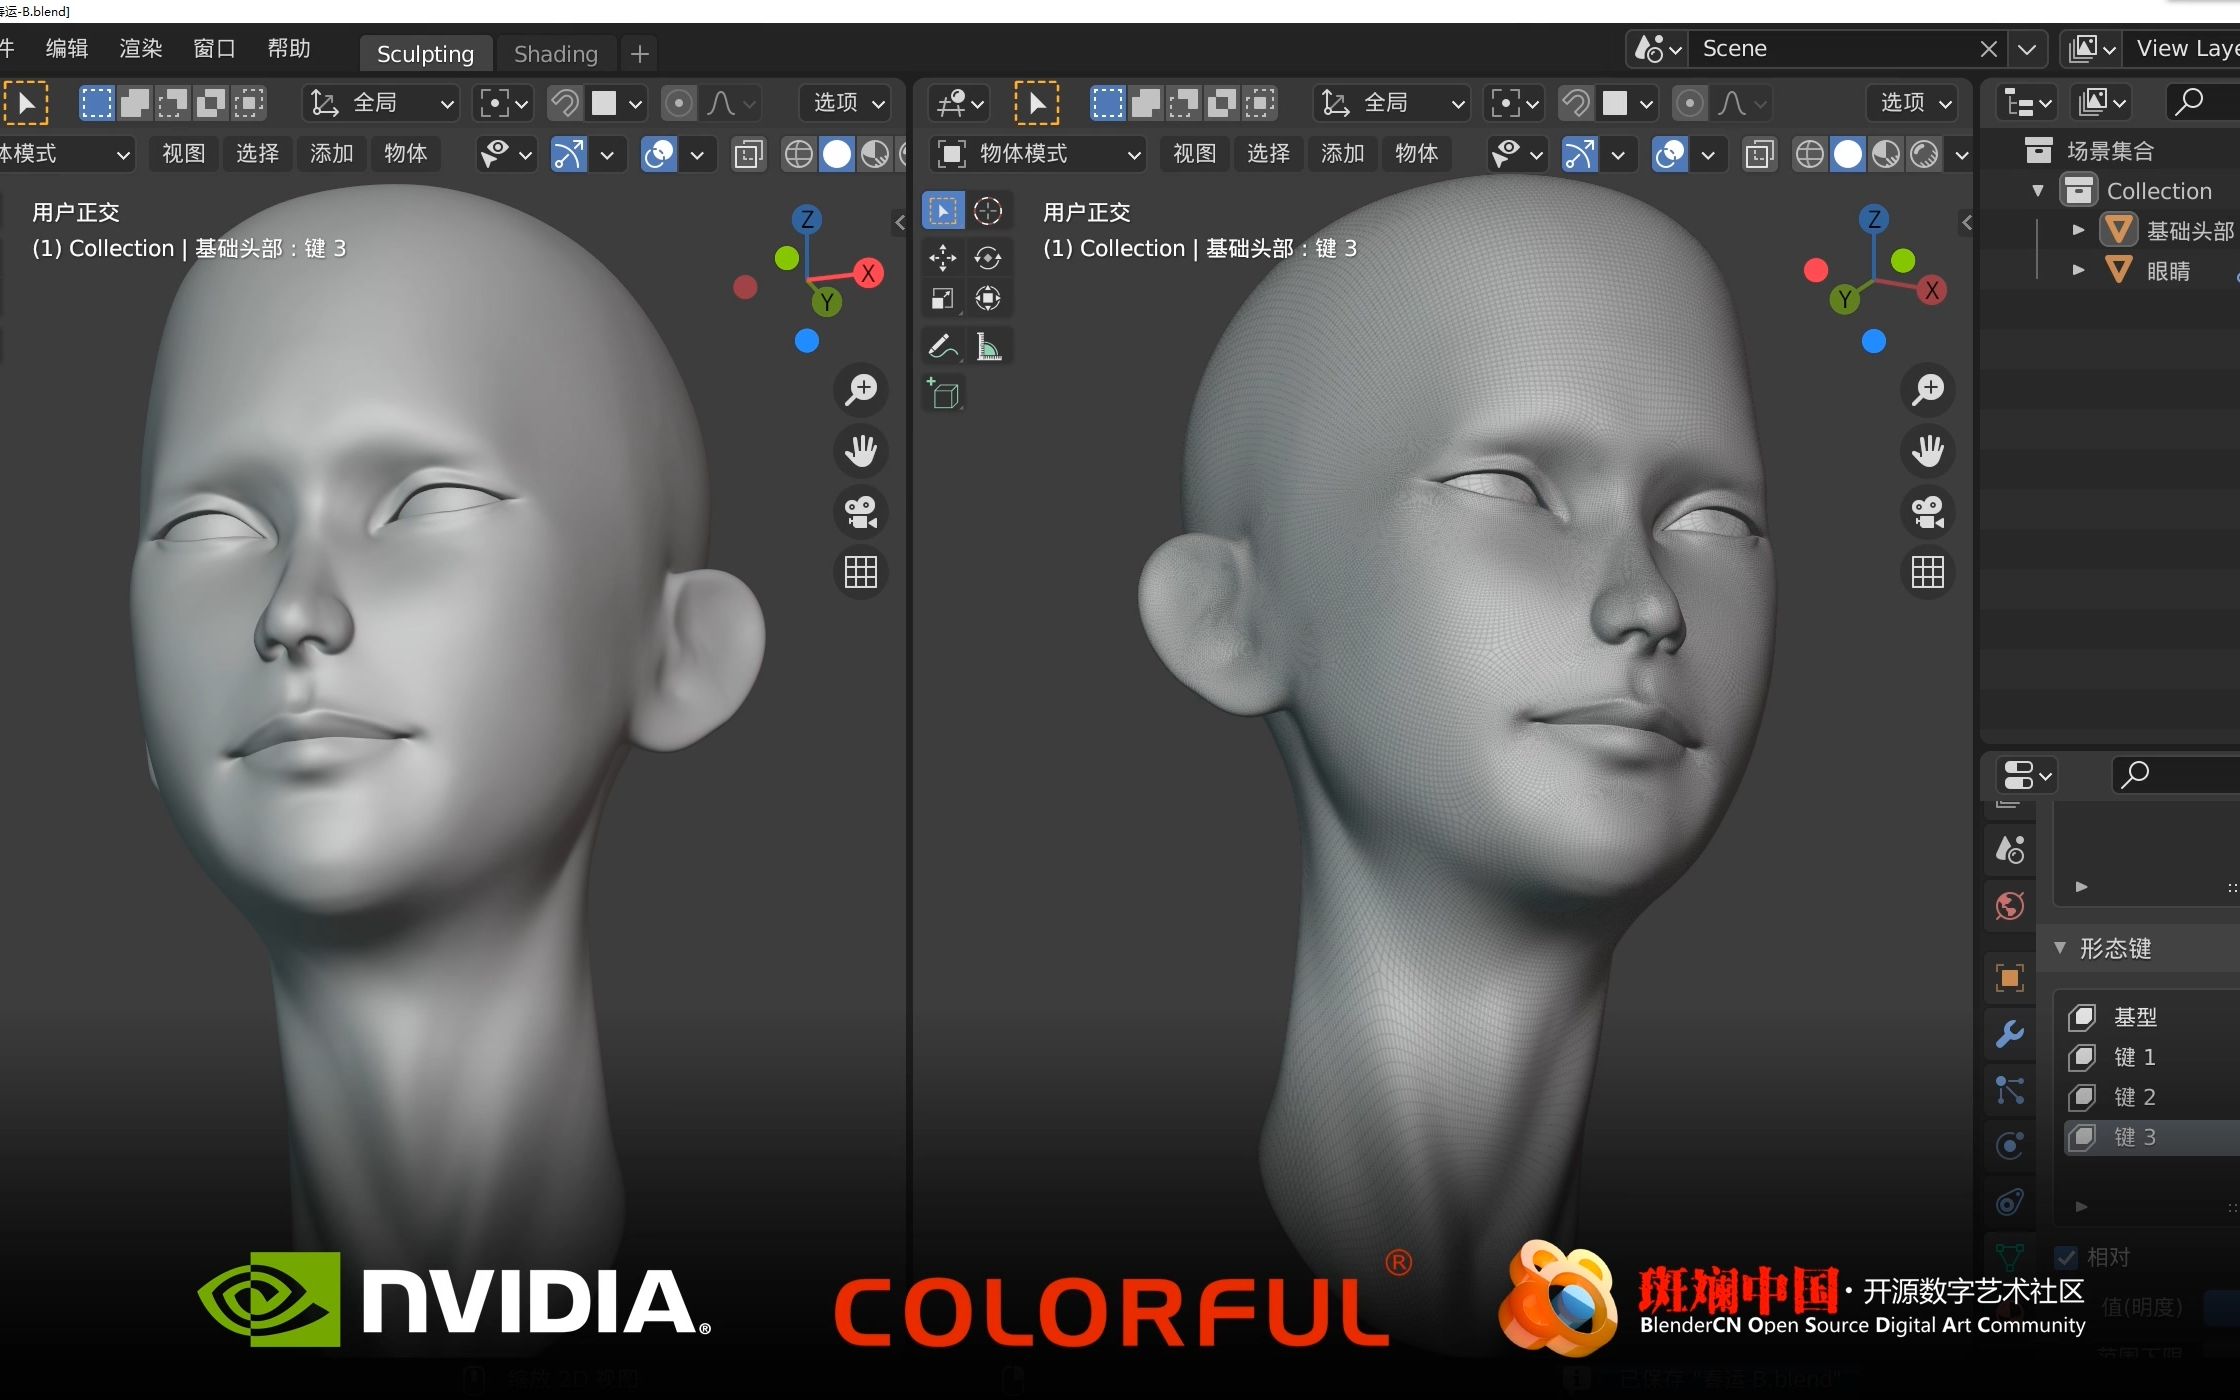Select the 键 2 shape key
The height and width of the screenshot is (1400, 2240).
click(2152, 1097)
